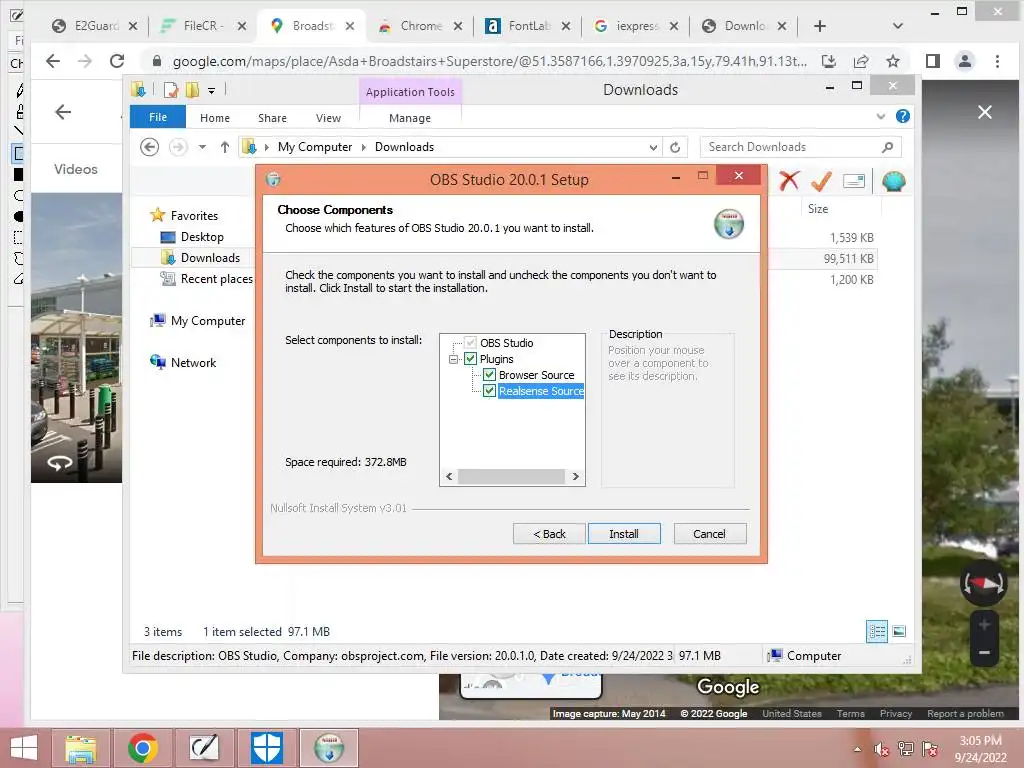Viewport: 1024px width, 768px height.
Task: Click the red X delete toolbar icon
Action: pyautogui.click(x=790, y=181)
